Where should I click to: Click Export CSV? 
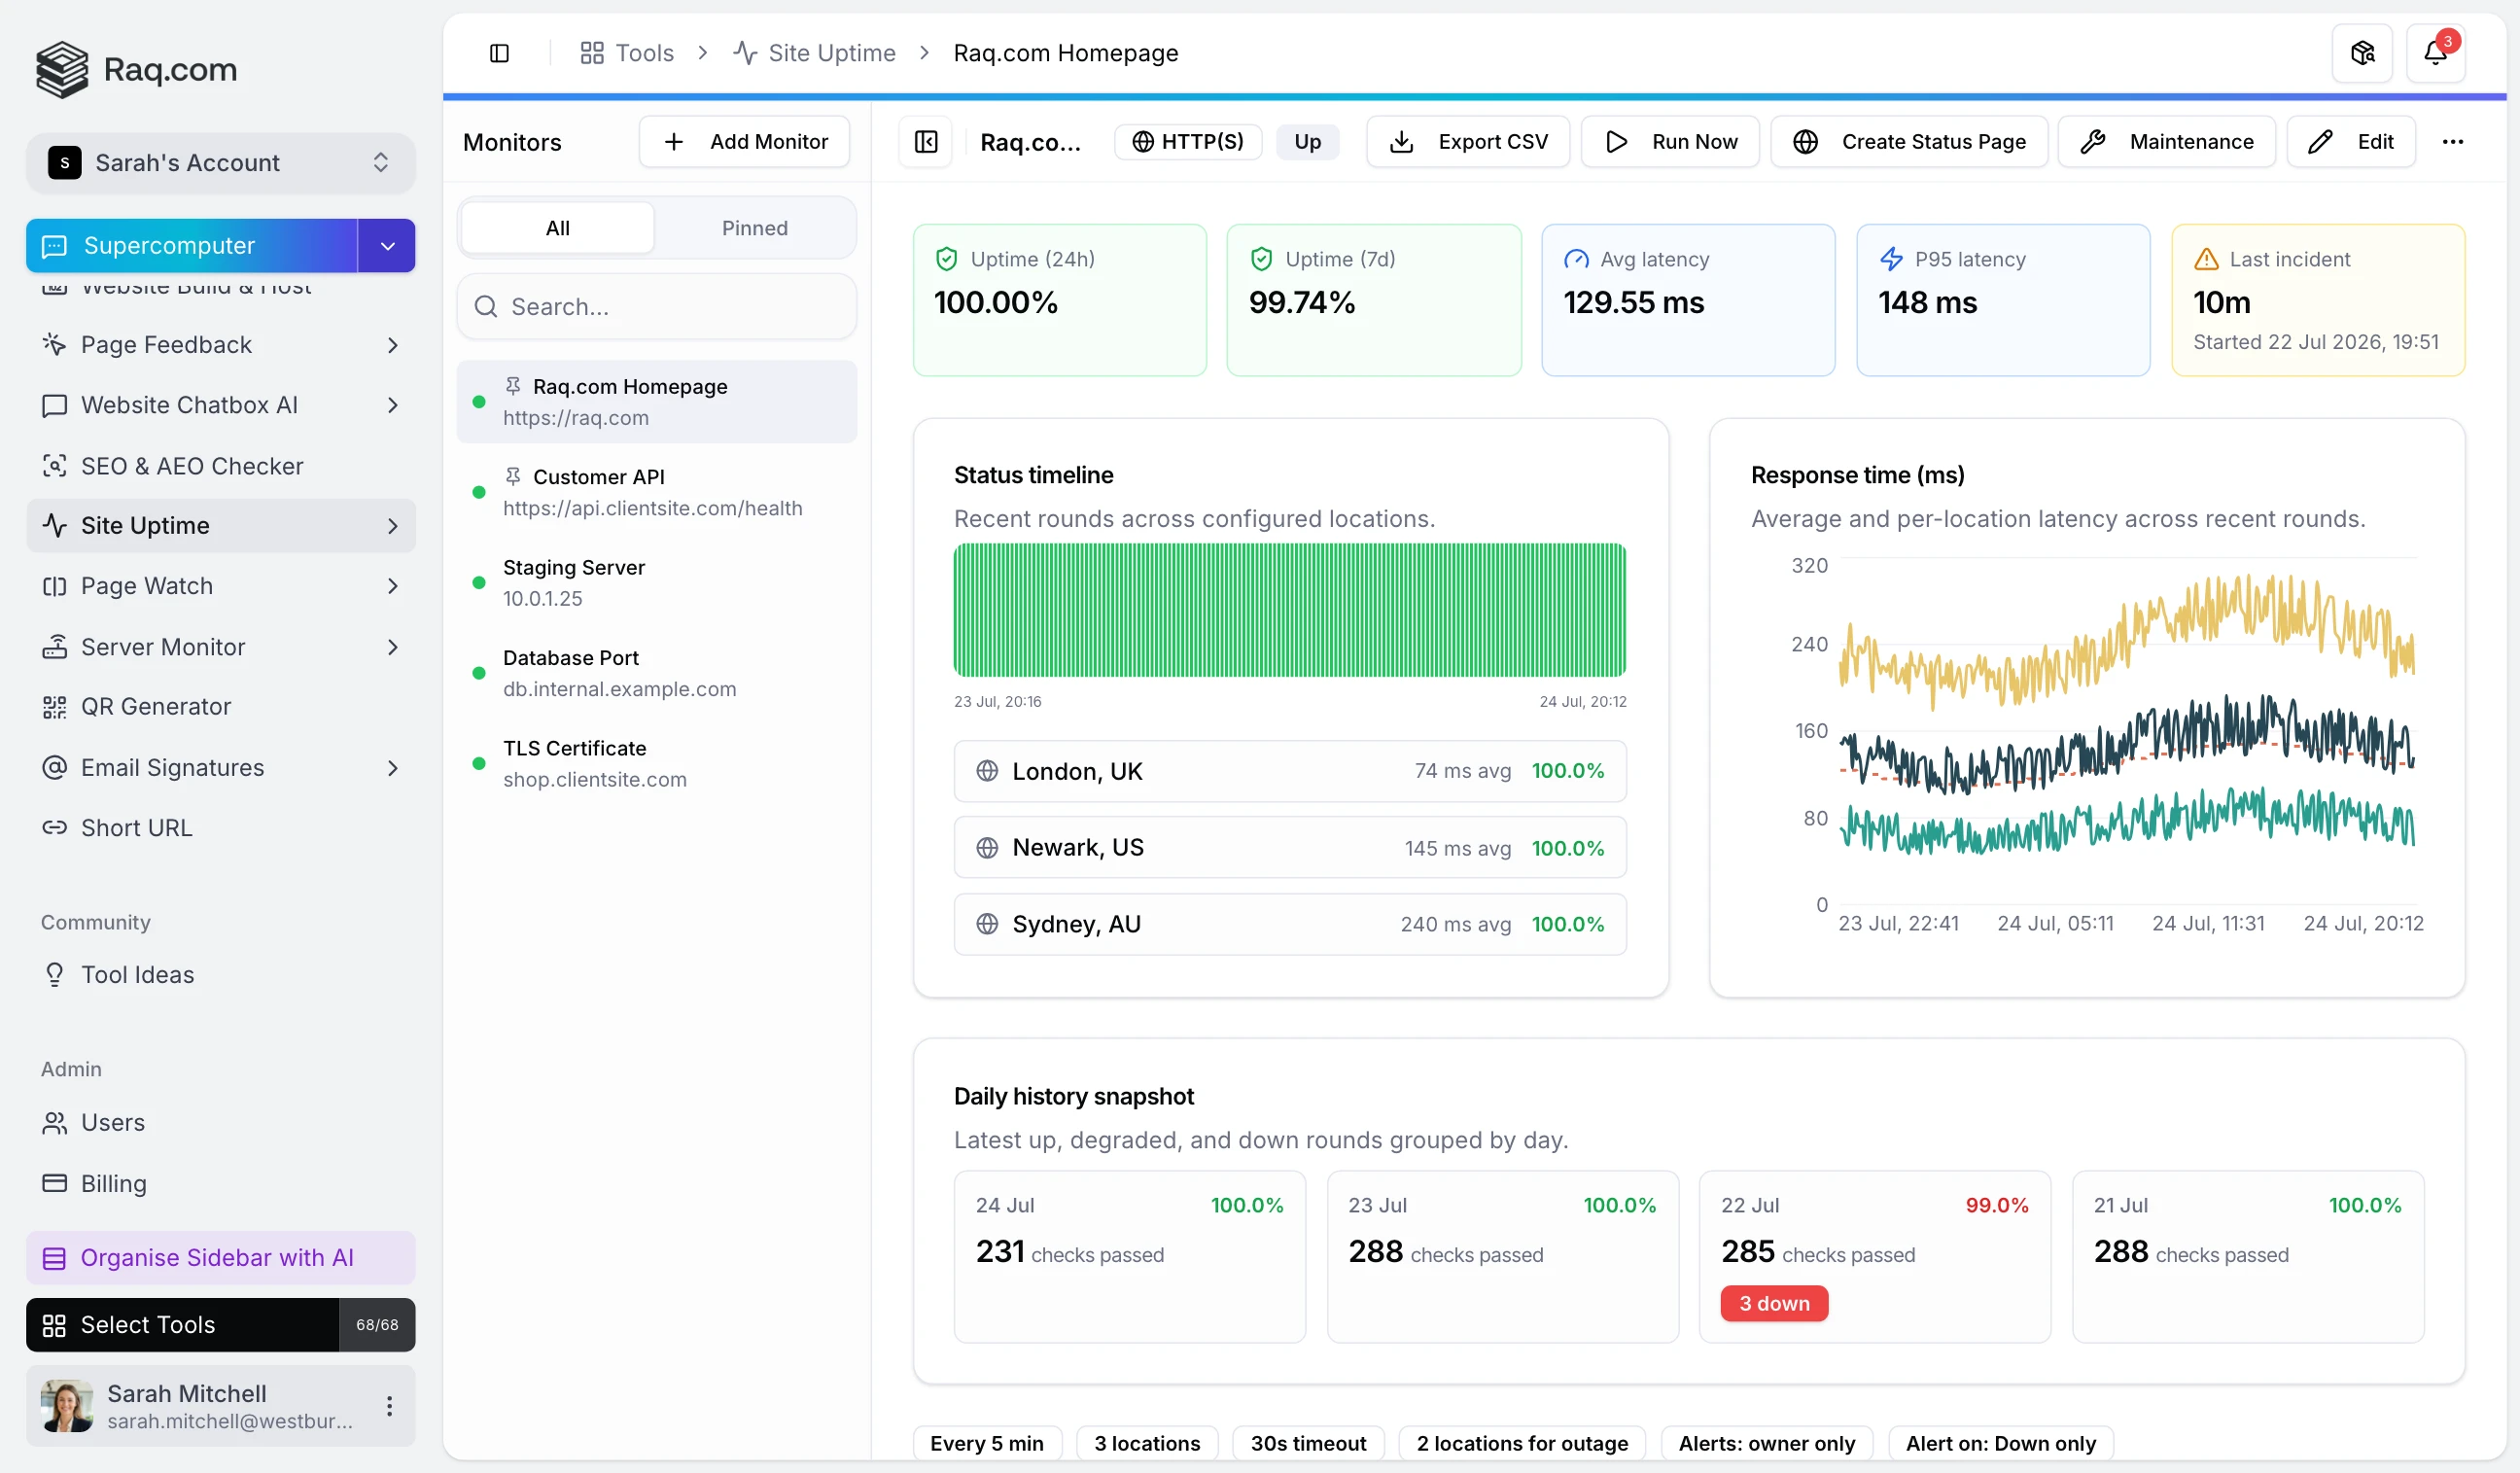[x=1468, y=142]
